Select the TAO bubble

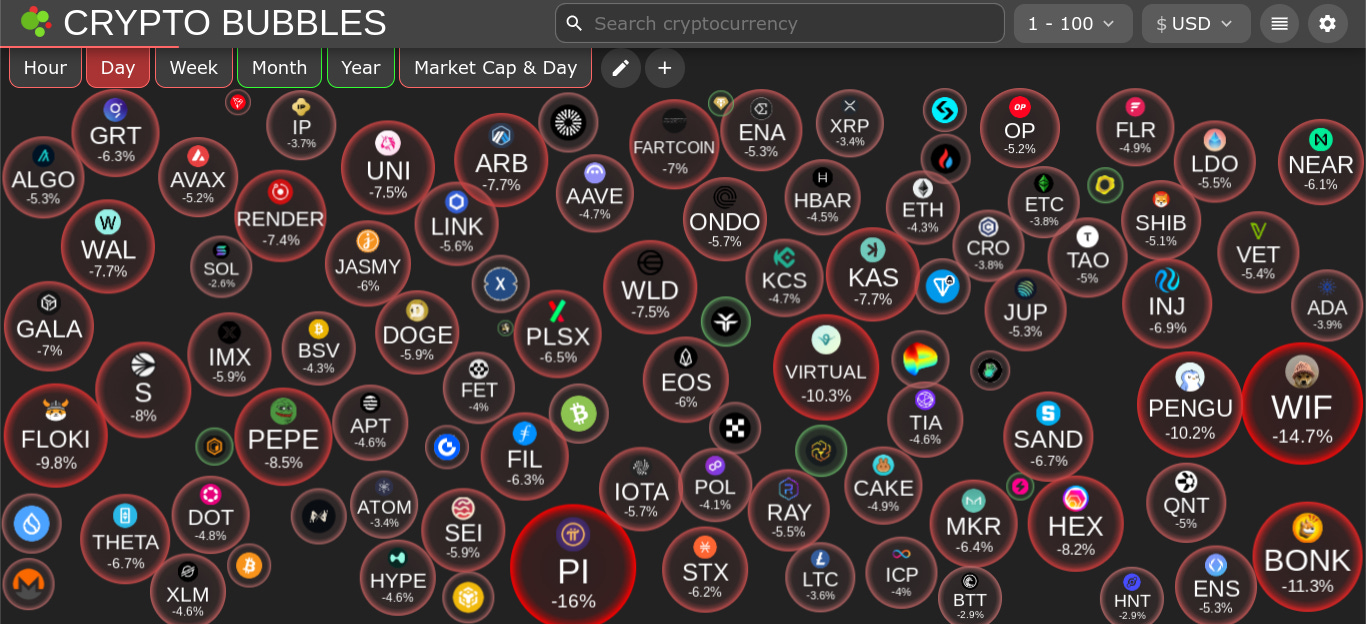pos(1087,257)
